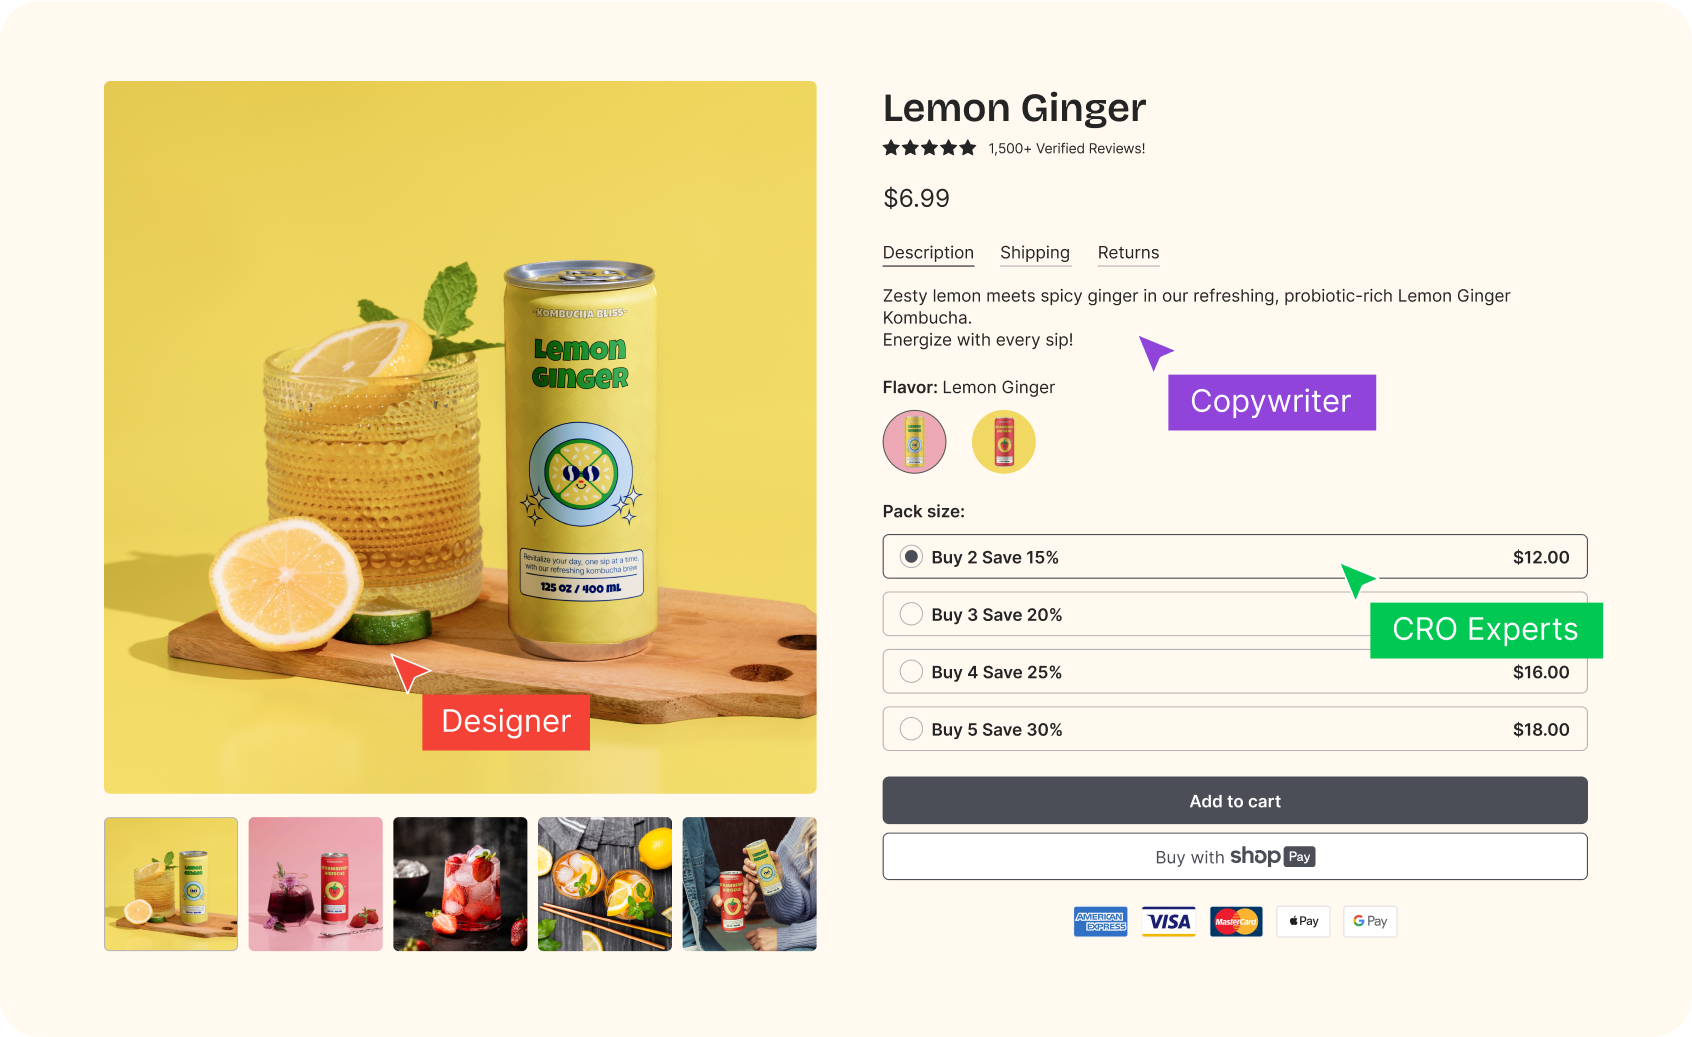This screenshot has width=1692, height=1037.
Task: Select Buy 3 Save 20% option
Action: pos(911,614)
